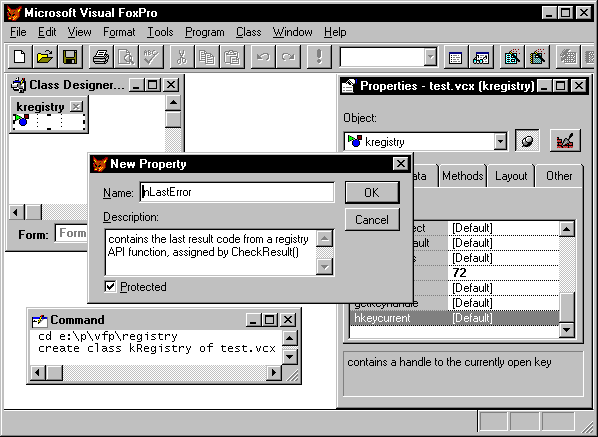Image resolution: width=598 pixels, height=437 pixels.
Task: Click the Command window title icon
Action: 39,320
